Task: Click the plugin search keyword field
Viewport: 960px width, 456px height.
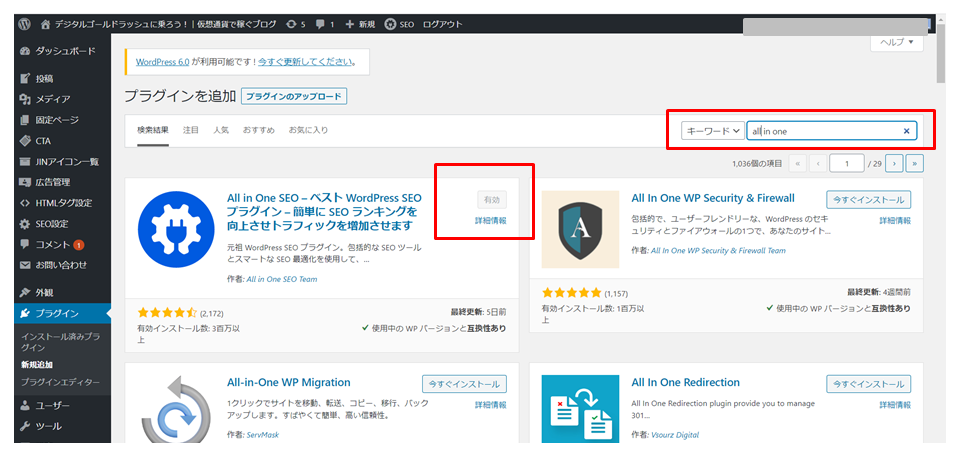Action: pos(831,131)
